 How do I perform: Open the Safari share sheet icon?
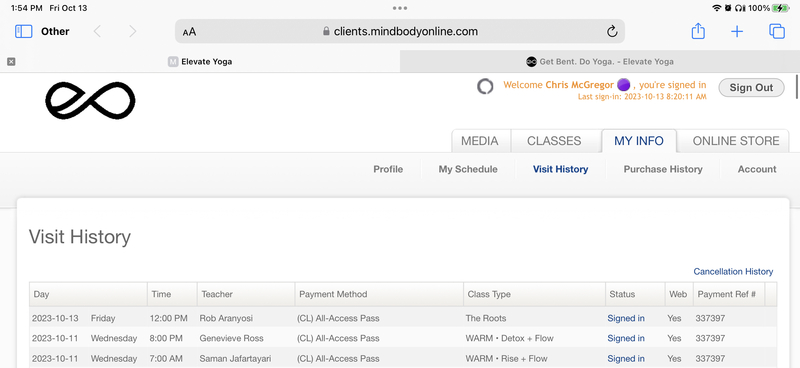tap(698, 31)
